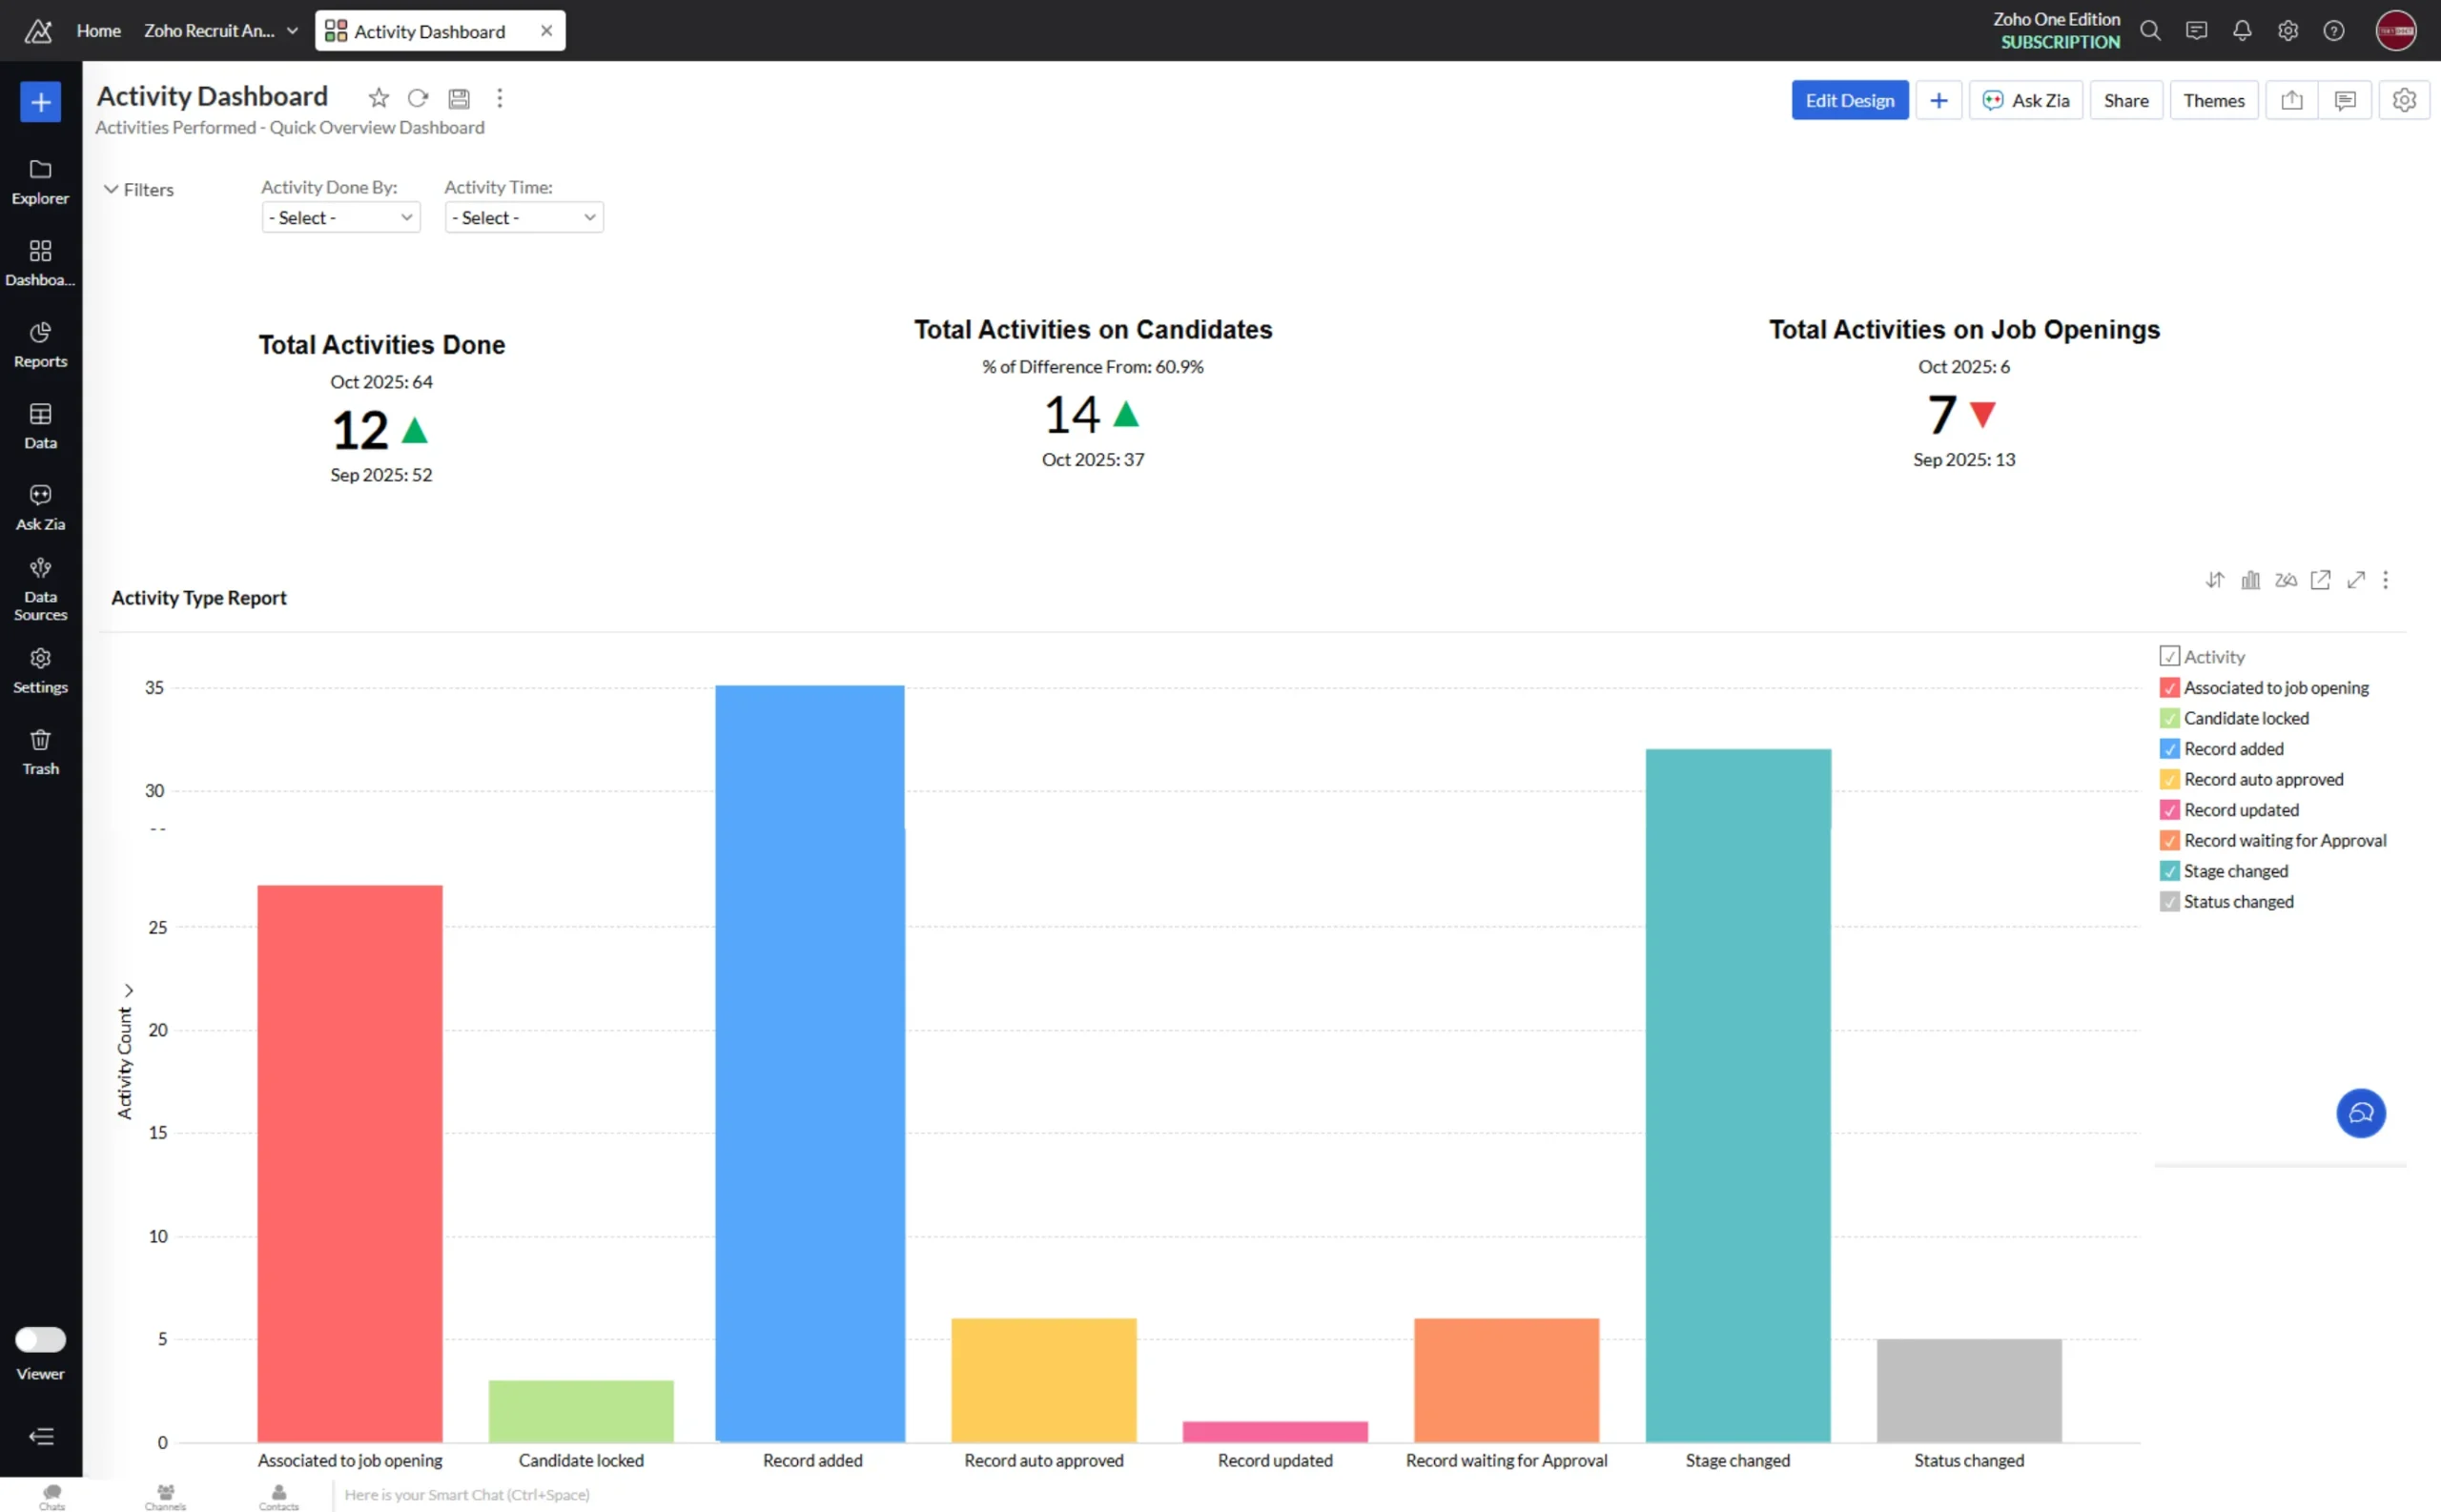This screenshot has width=2441, height=1512.
Task: Star the Activity Dashboard as favorite
Action: 378,97
